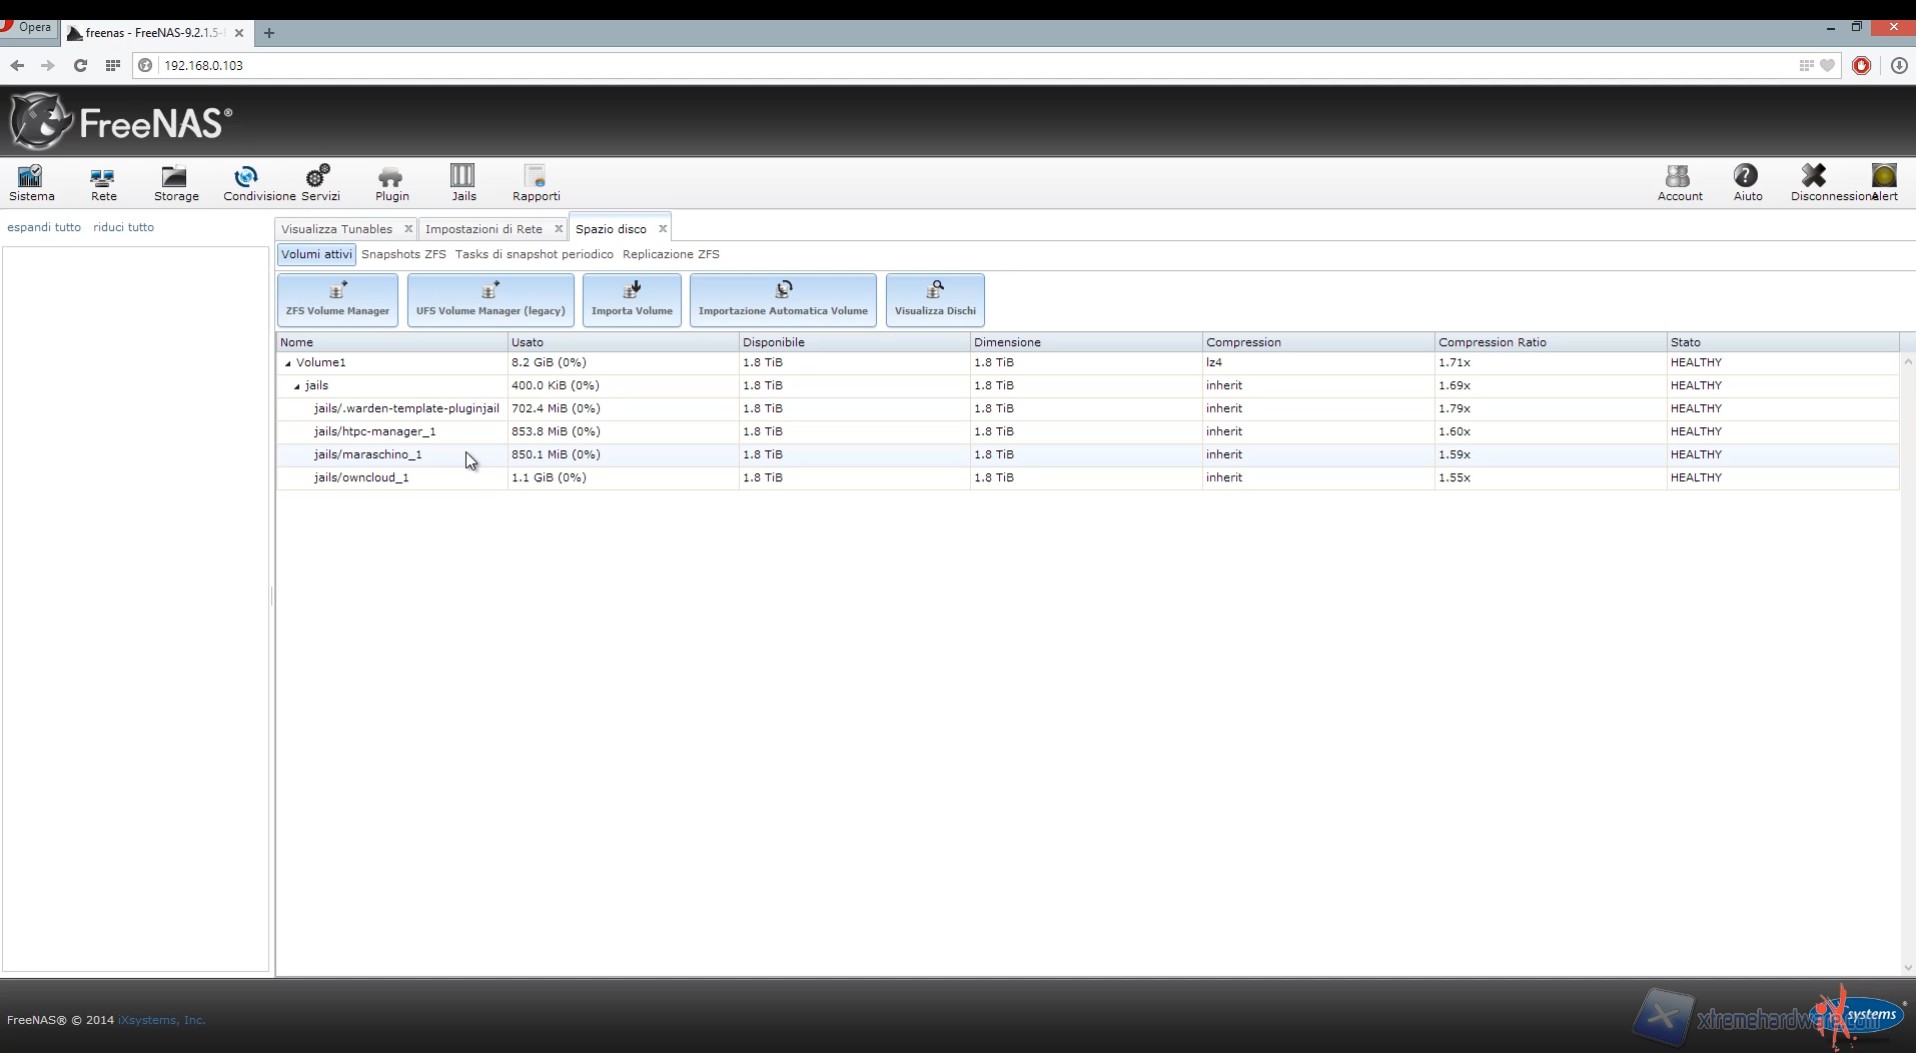This screenshot has width=1916, height=1053.
Task: Switch to Impostazioni di Rete tab
Action: click(x=483, y=229)
